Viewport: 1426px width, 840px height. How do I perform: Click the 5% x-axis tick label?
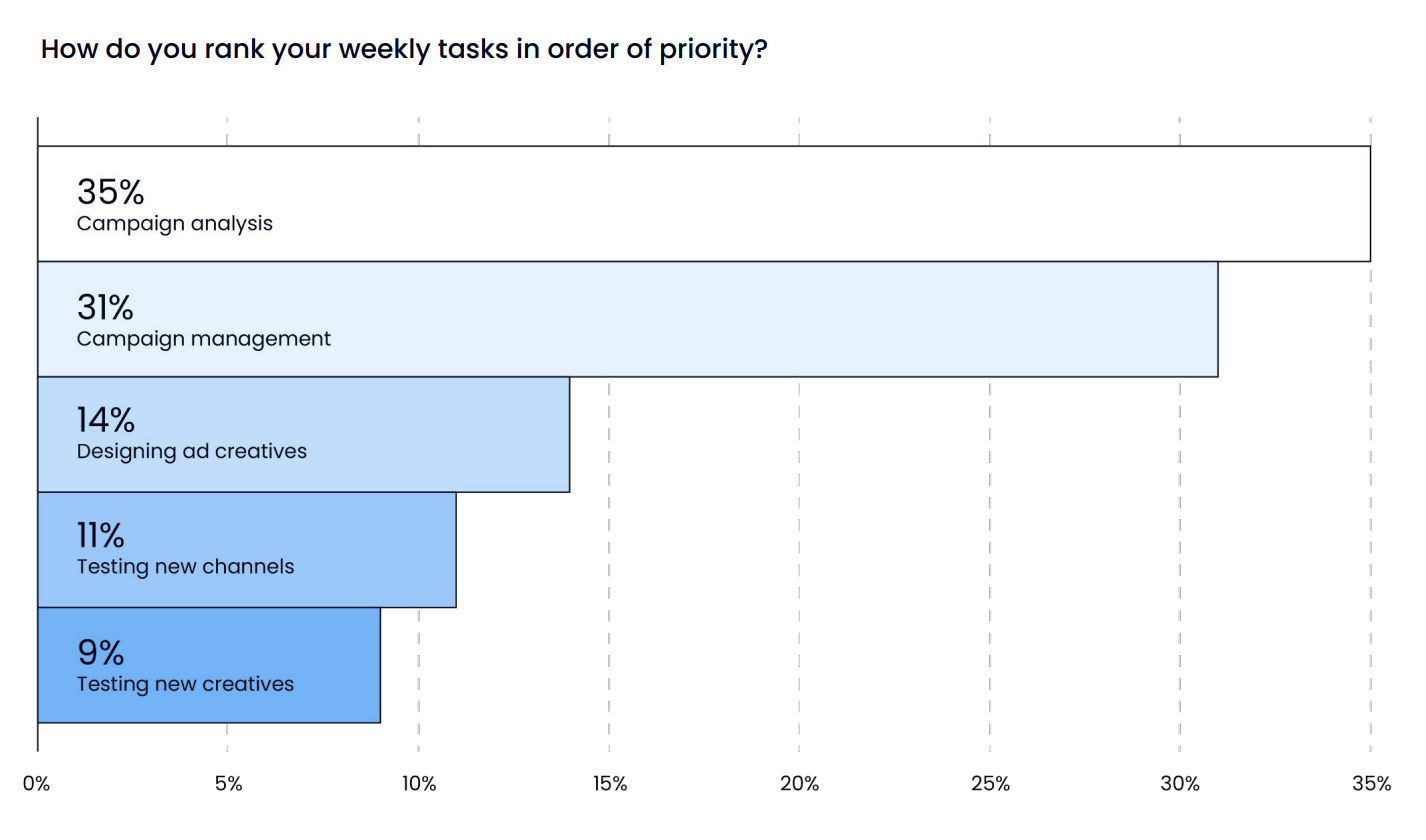228,784
